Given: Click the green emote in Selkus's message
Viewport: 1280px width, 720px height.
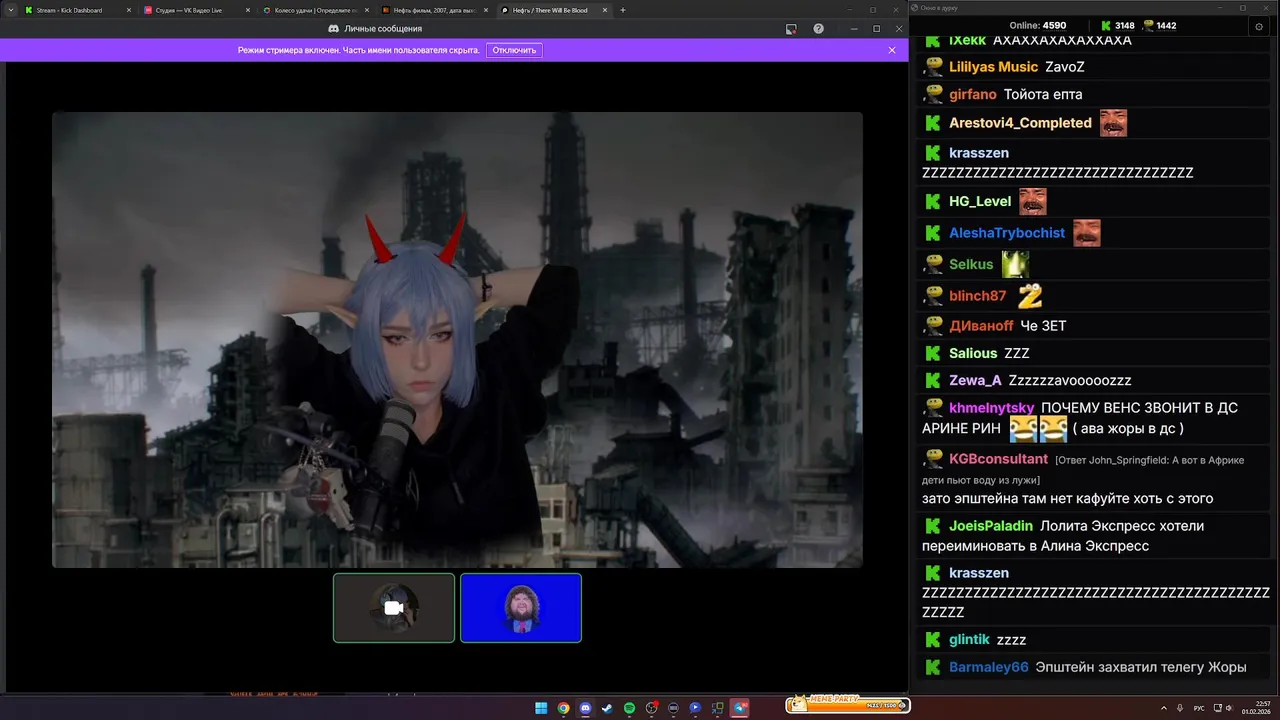Looking at the screenshot, I should click(x=1015, y=265).
